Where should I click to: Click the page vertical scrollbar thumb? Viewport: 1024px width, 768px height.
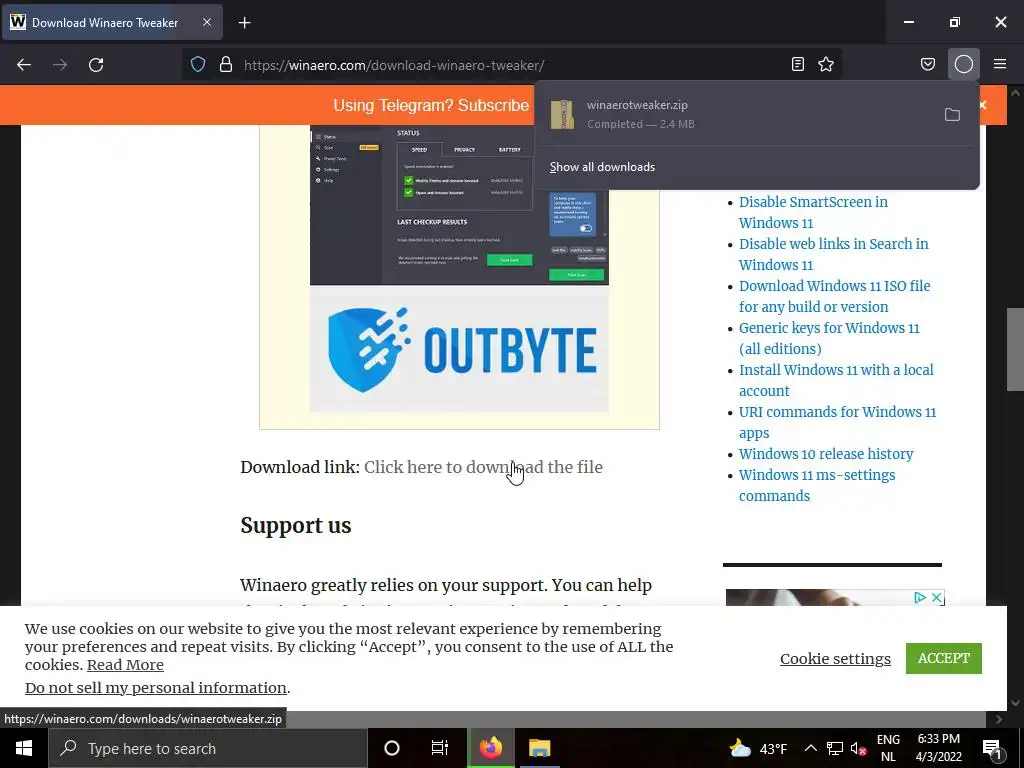tap(1015, 349)
